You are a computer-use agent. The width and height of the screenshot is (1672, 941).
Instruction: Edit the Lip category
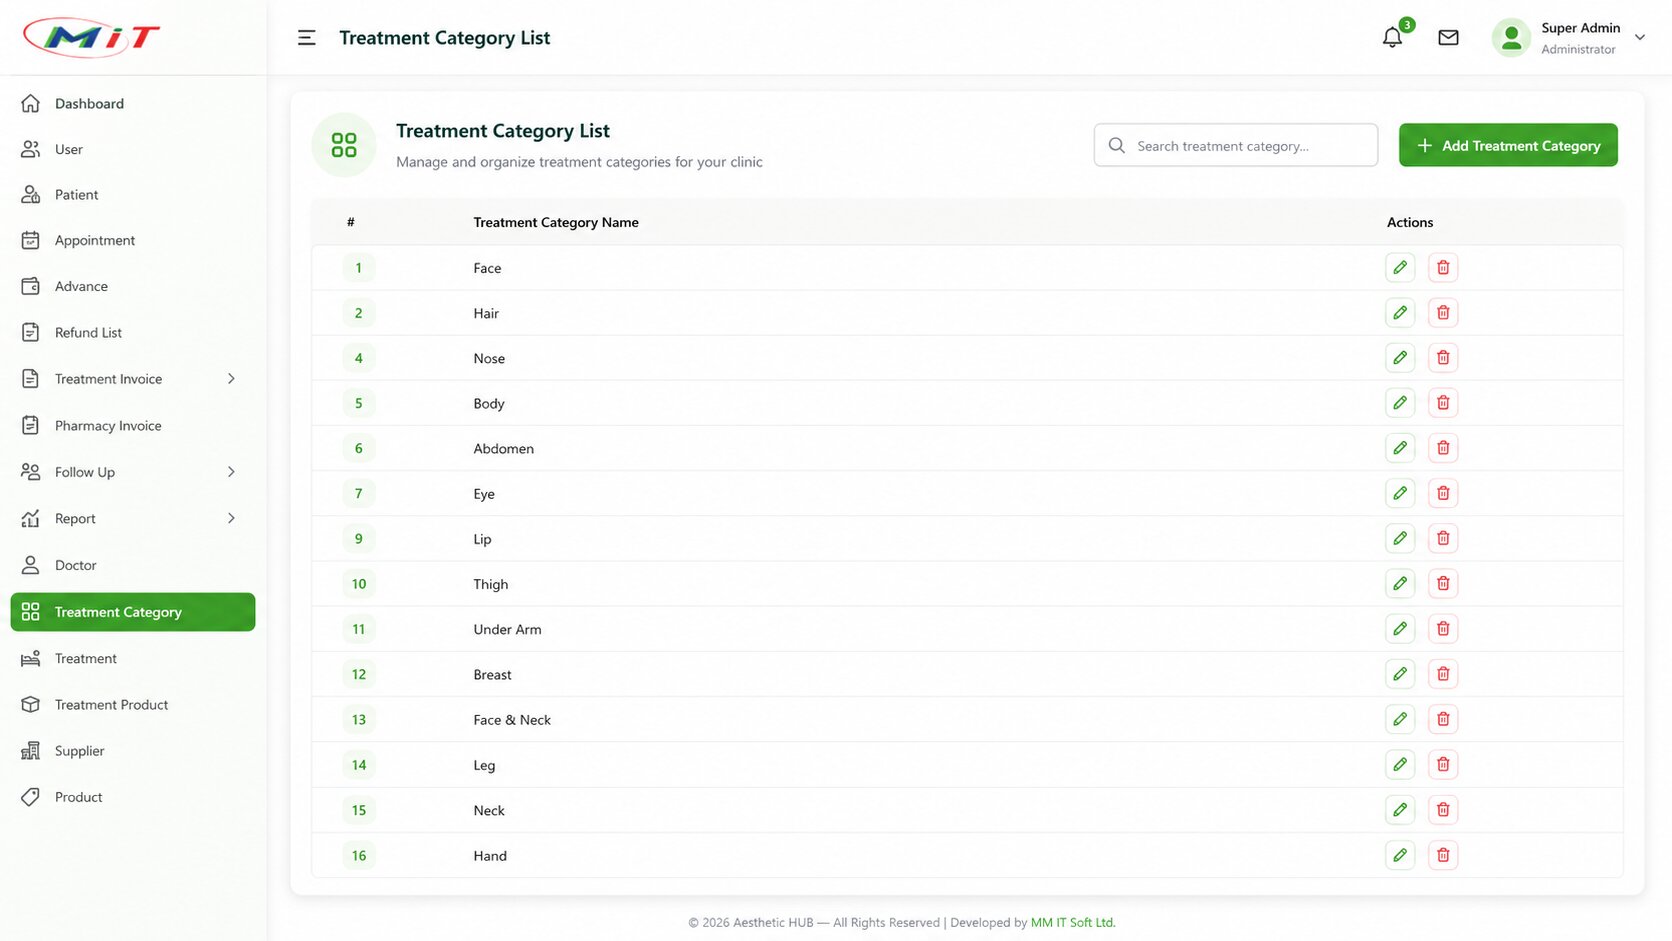click(x=1400, y=538)
